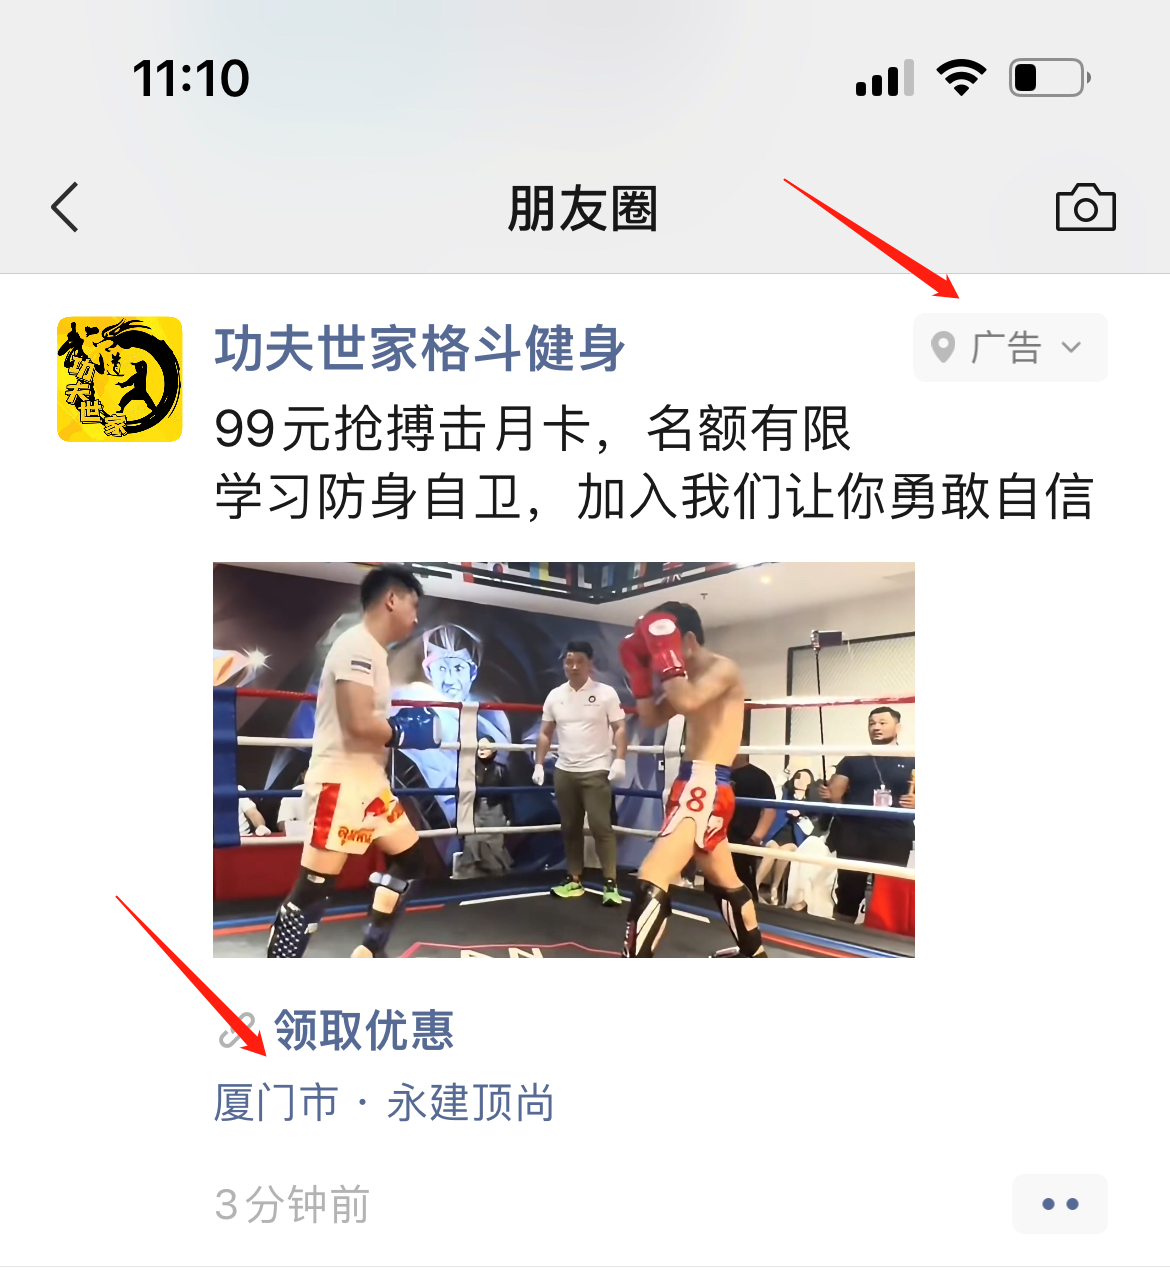
Task: Tap the link chain icon beside 领取优惠
Action: click(x=239, y=1031)
